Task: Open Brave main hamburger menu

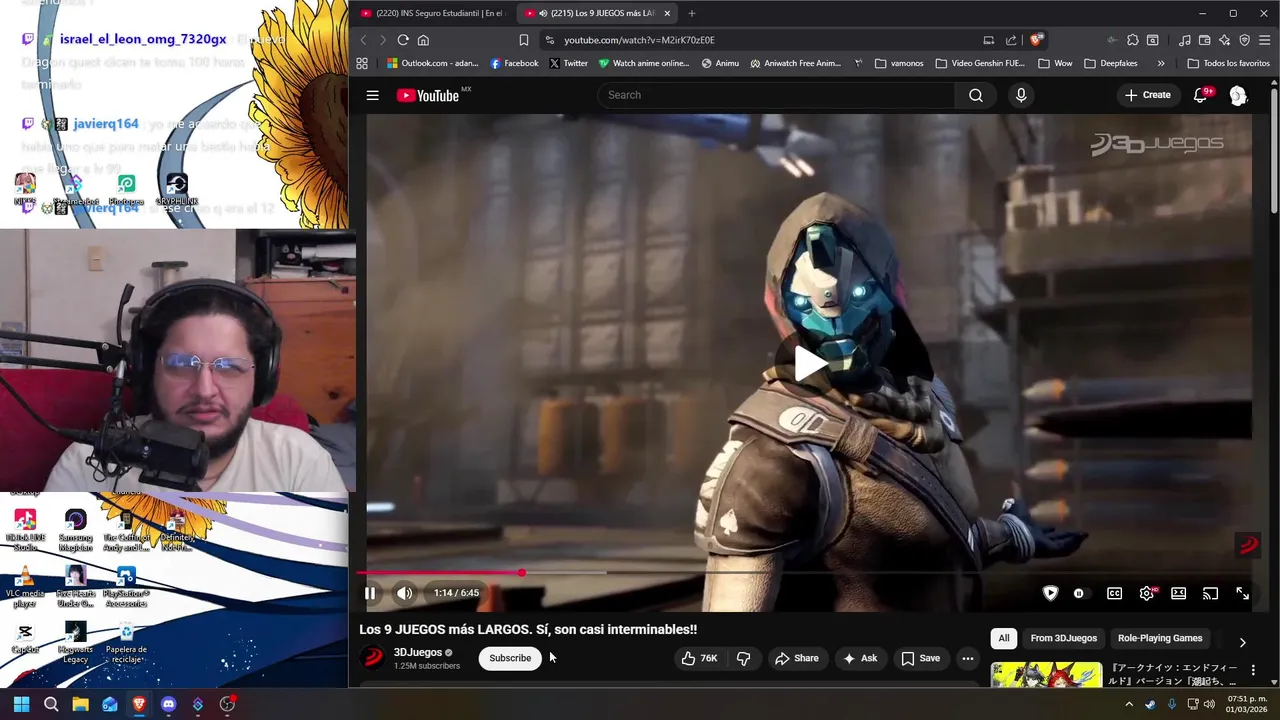Action: coord(1265,40)
